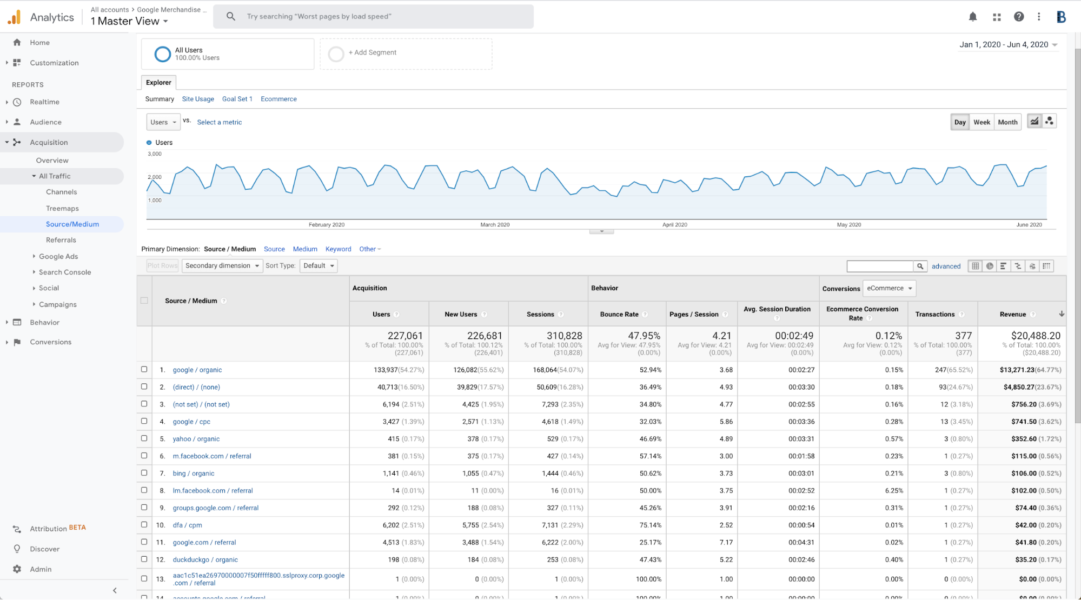The width and height of the screenshot is (1081, 600).
Task: Select the Percentage pie view icon
Action: click(989, 266)
